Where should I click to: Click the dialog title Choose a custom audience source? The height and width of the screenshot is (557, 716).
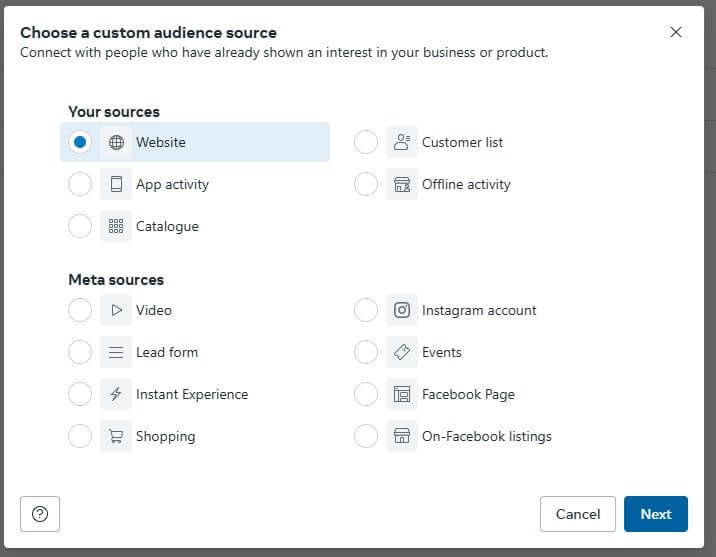click(148, 33)
